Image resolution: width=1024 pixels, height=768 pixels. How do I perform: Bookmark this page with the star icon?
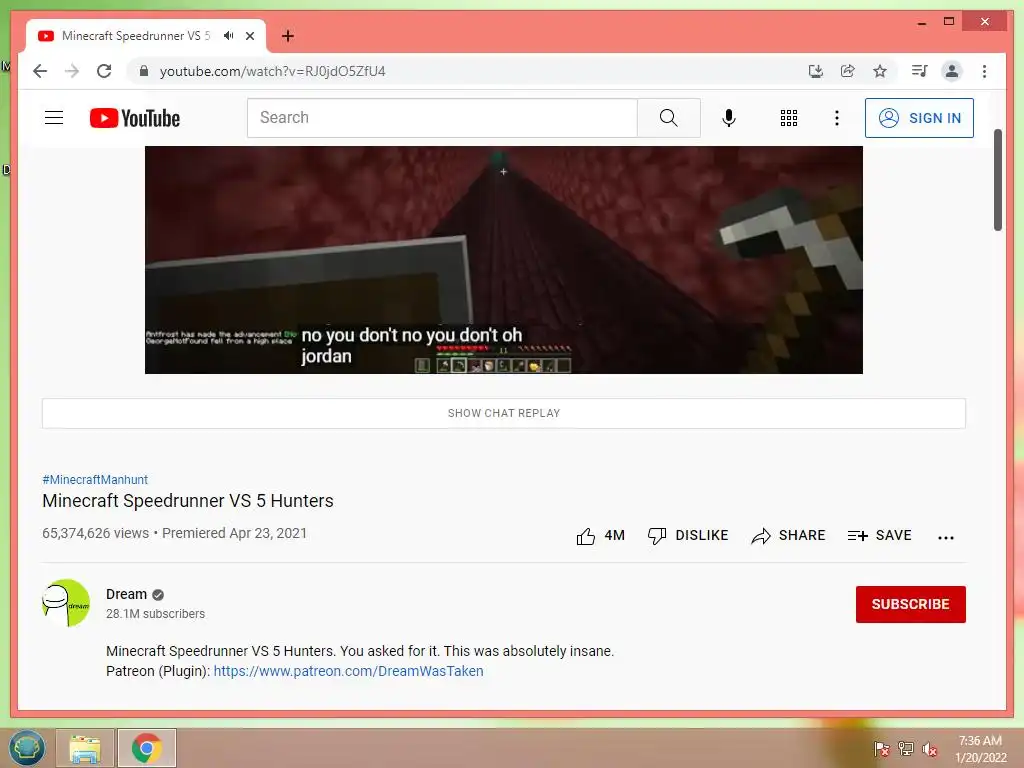tap(880, 71)
